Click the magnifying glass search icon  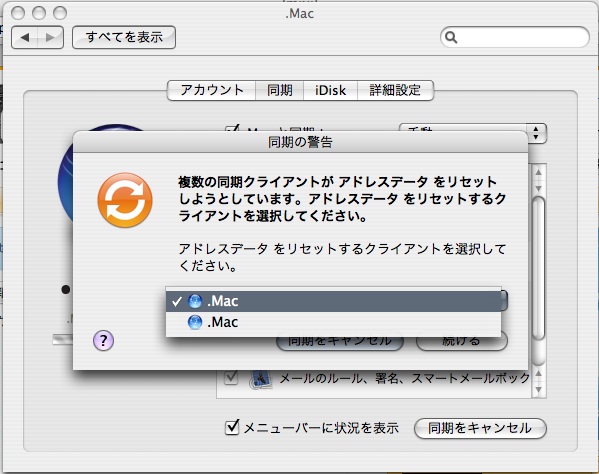451,37
